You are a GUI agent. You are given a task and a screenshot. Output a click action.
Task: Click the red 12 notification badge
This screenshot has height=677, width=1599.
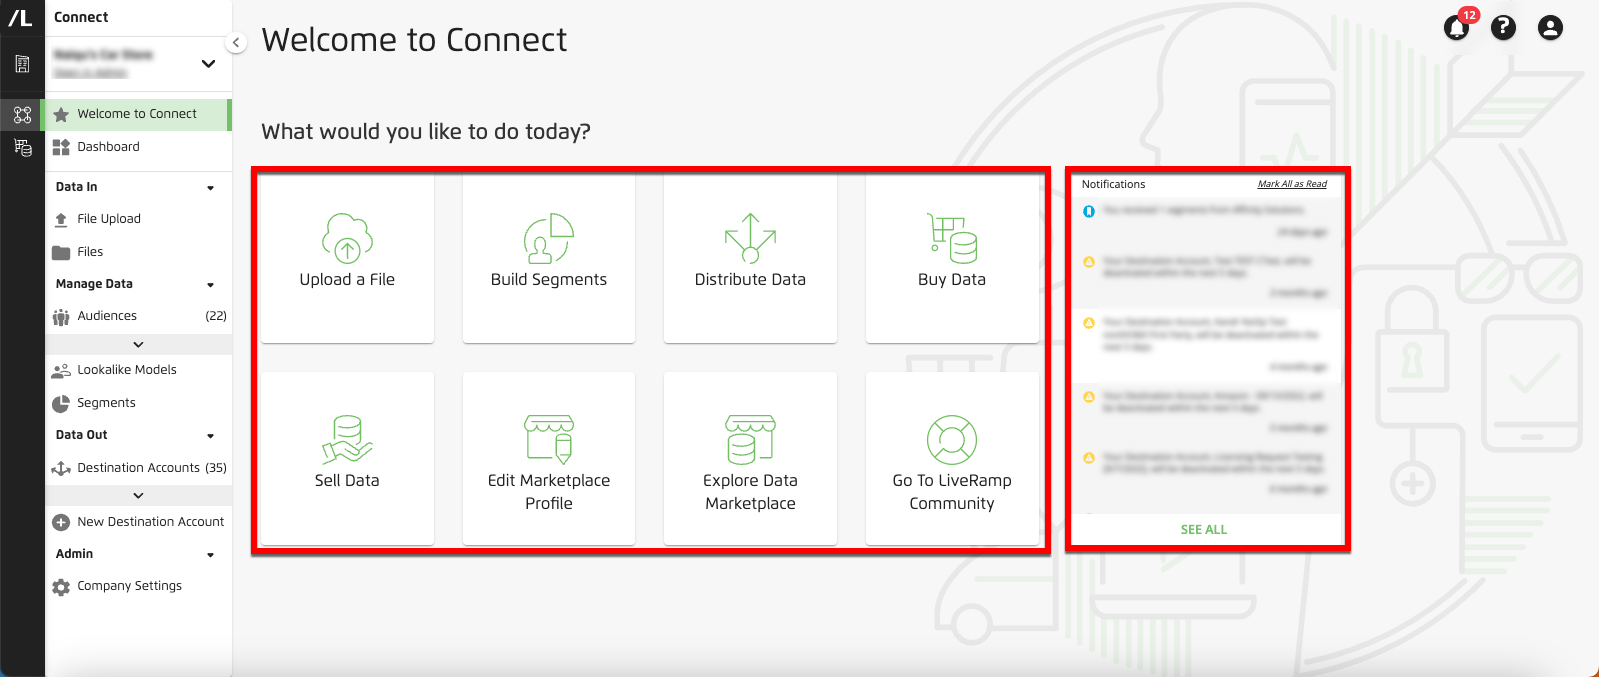click(1468, 15)
